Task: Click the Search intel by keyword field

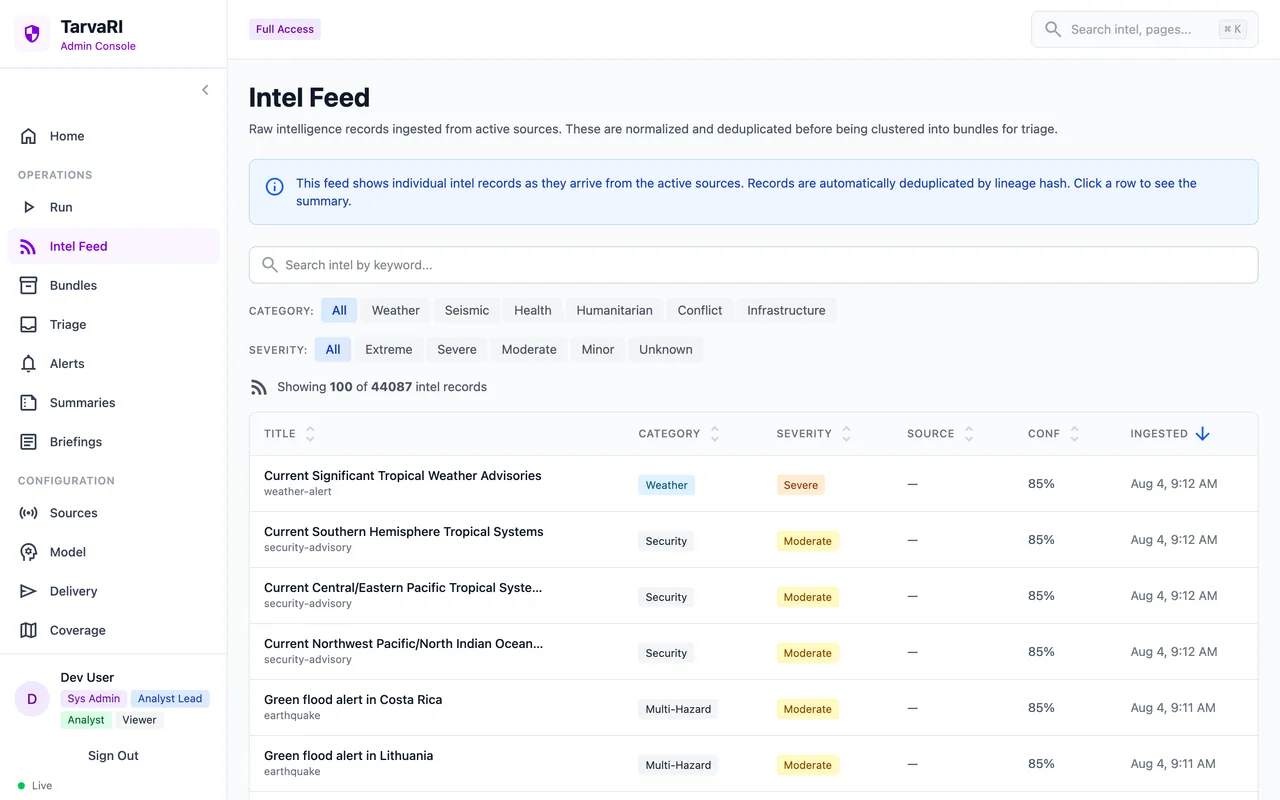Action: point(753,265)
